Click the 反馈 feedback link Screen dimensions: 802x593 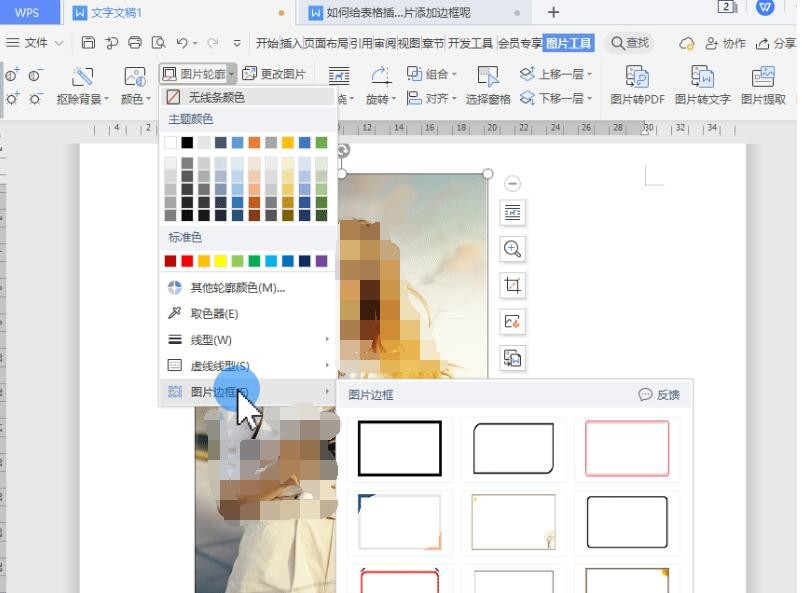(x=660, y=395)
